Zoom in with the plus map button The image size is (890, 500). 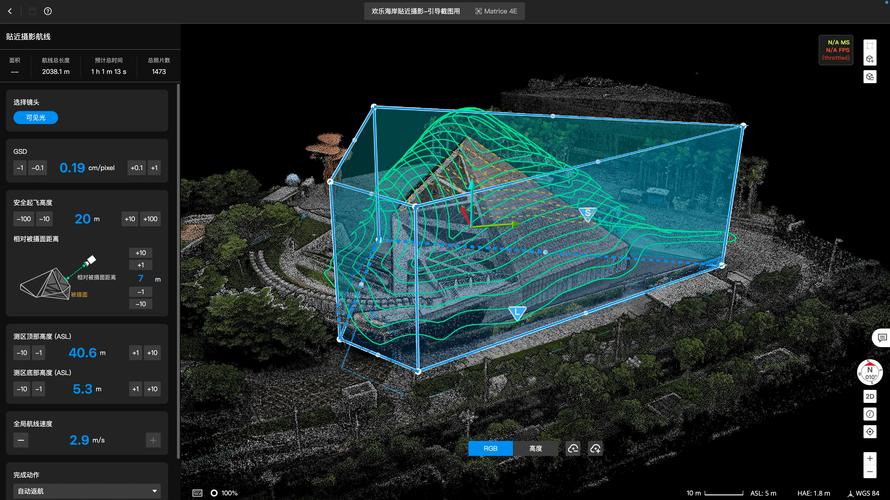pos(870,458)
